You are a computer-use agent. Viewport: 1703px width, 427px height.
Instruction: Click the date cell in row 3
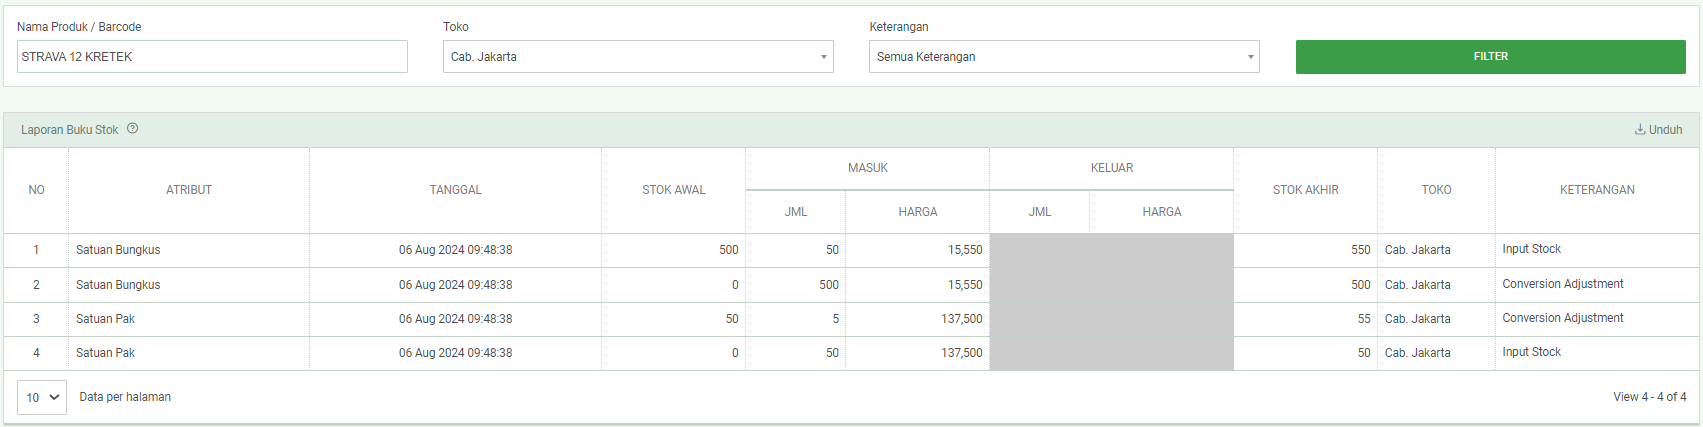point(455,319)
